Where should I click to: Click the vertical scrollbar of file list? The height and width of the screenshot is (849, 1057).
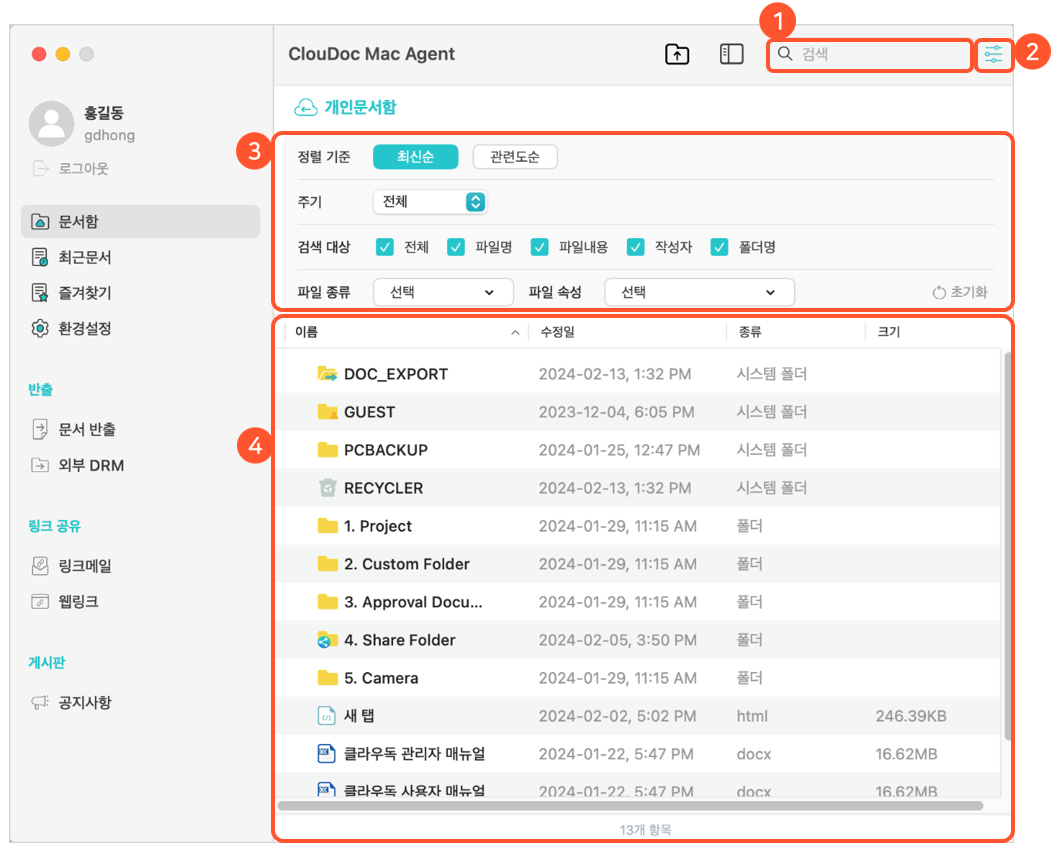coord(1007,546)
